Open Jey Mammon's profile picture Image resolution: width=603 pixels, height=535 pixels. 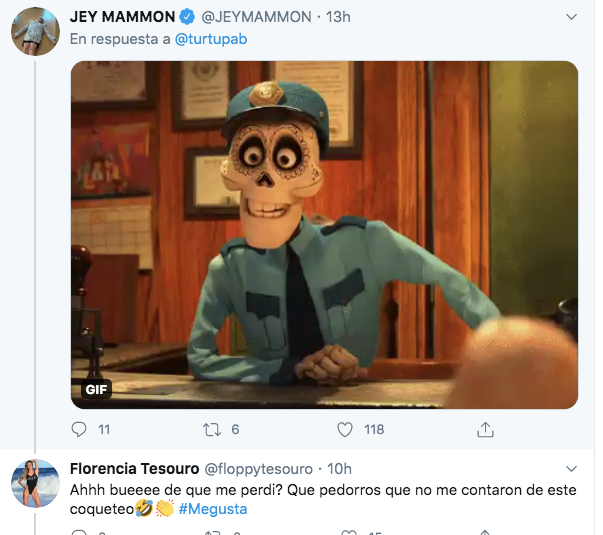tap(35, 32)
